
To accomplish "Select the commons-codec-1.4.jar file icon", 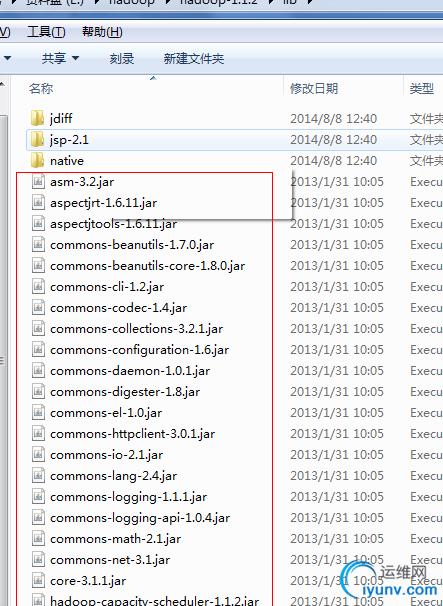I will [38, 307].
